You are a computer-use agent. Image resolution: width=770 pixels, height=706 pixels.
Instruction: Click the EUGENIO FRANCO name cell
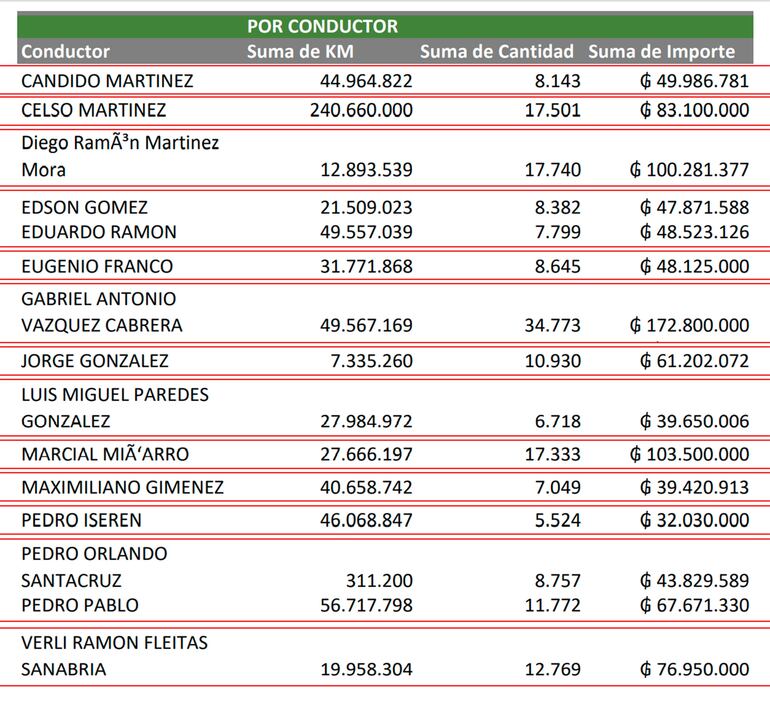click(97, 266)
